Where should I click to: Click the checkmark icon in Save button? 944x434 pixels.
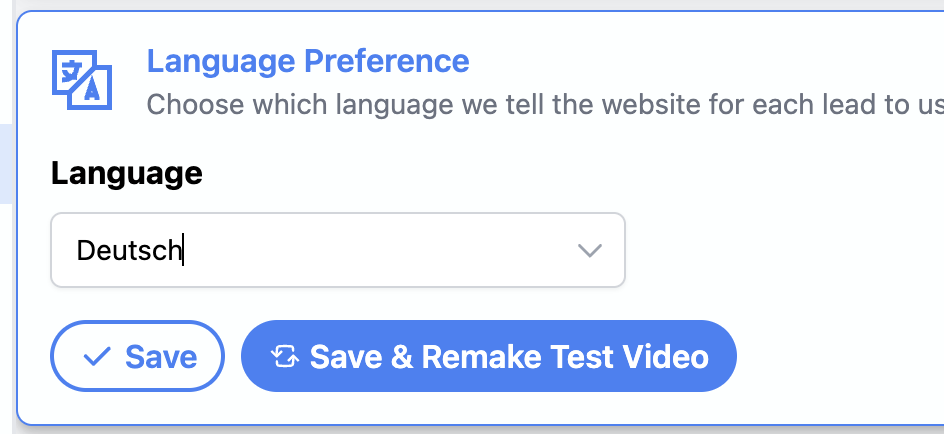(x=96, y=357)
